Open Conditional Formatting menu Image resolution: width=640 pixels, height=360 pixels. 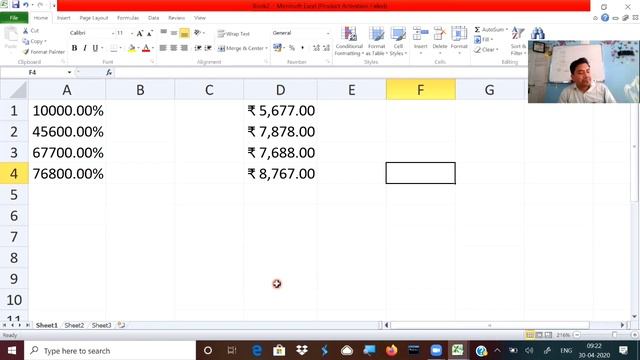click(x=349, y=41)
